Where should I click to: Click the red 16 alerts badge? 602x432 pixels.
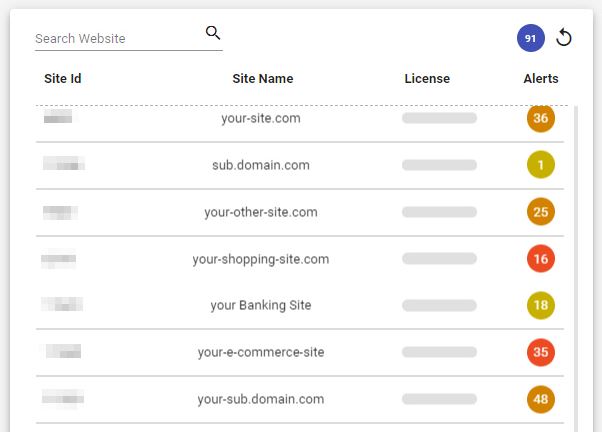(x=541, y=259)
